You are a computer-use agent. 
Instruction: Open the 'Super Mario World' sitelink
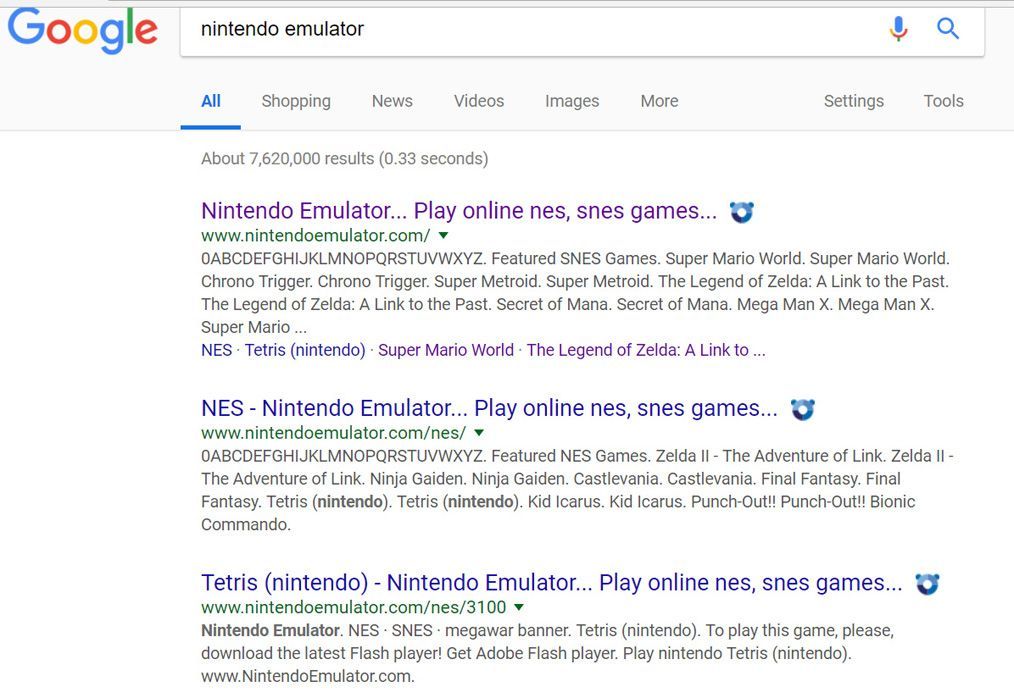pyautogui.click(x=446, y=350)
